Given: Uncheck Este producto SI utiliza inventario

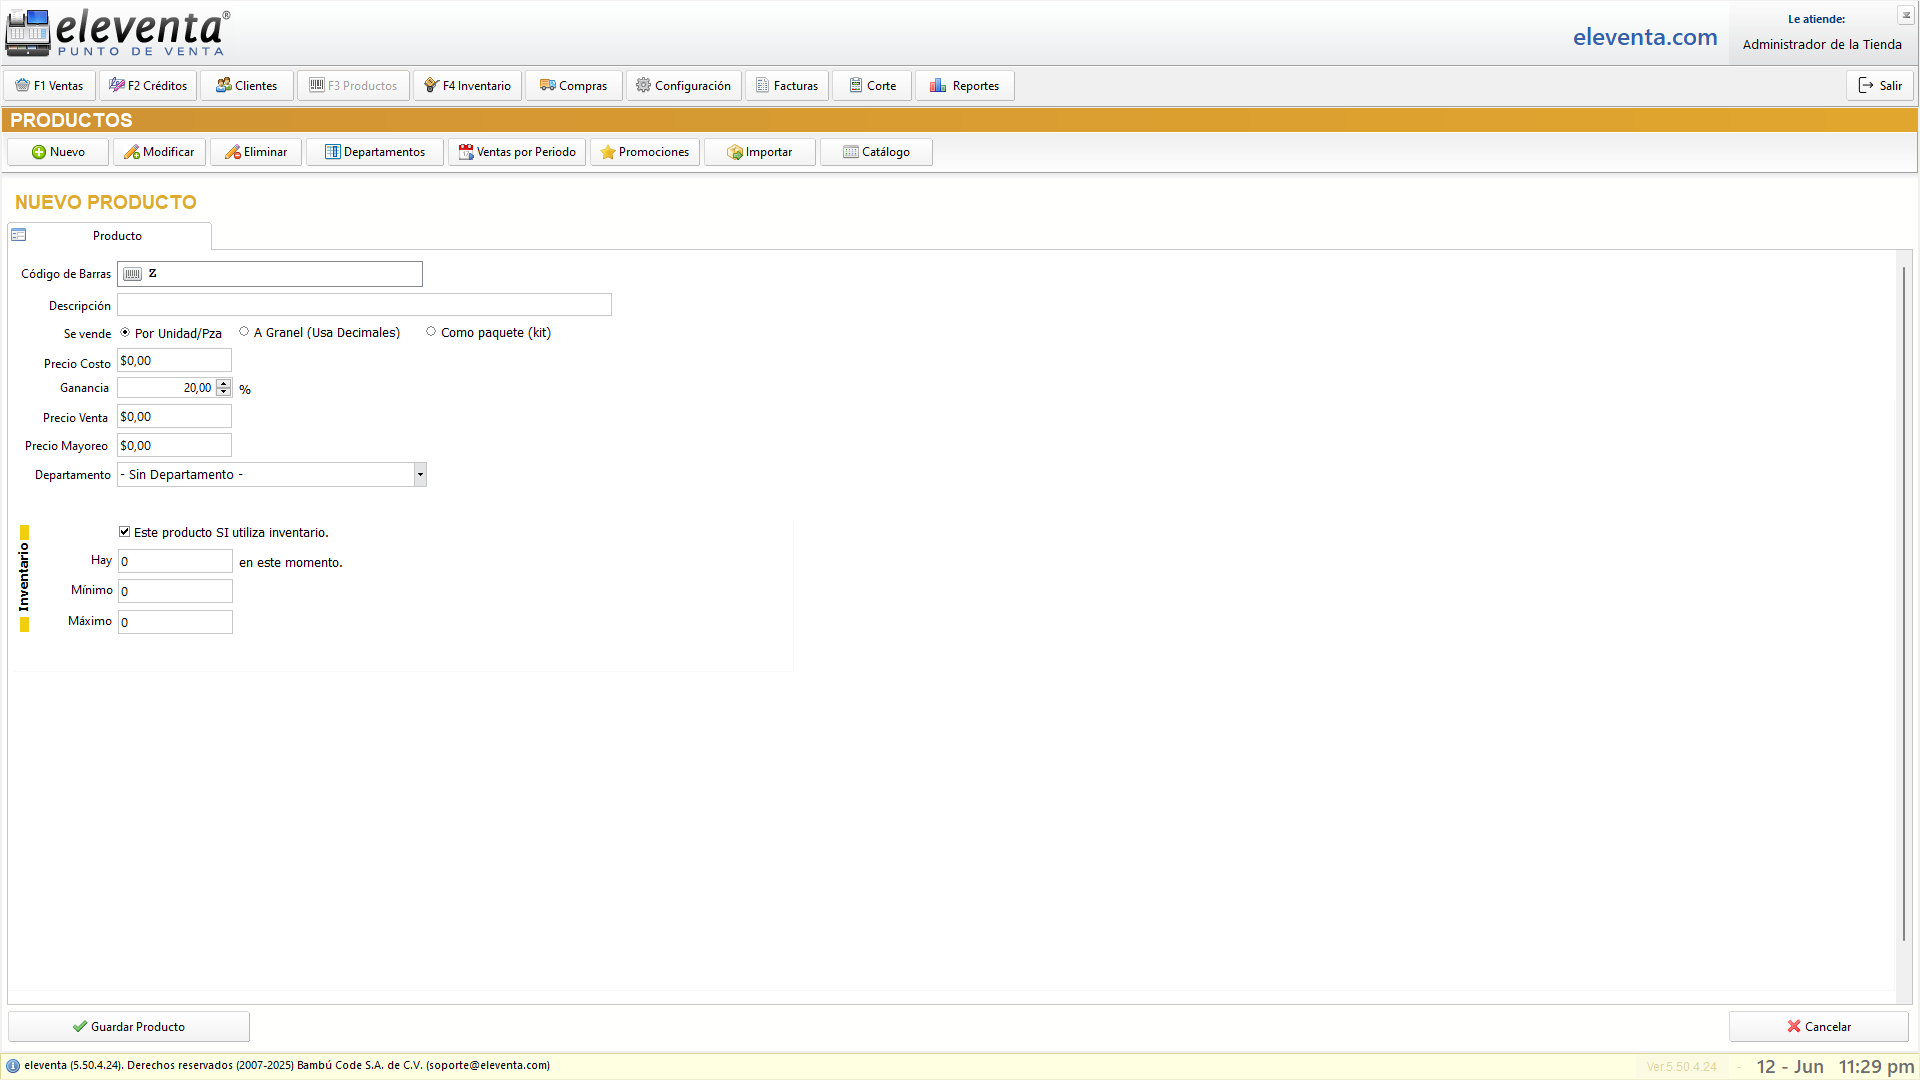Looking at the screenshot, I should coord(125,532).
